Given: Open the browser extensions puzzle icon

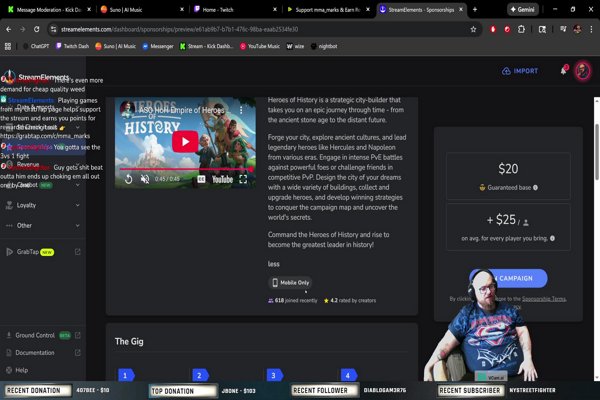Looking at the screenshot, I should click(521, 29).
